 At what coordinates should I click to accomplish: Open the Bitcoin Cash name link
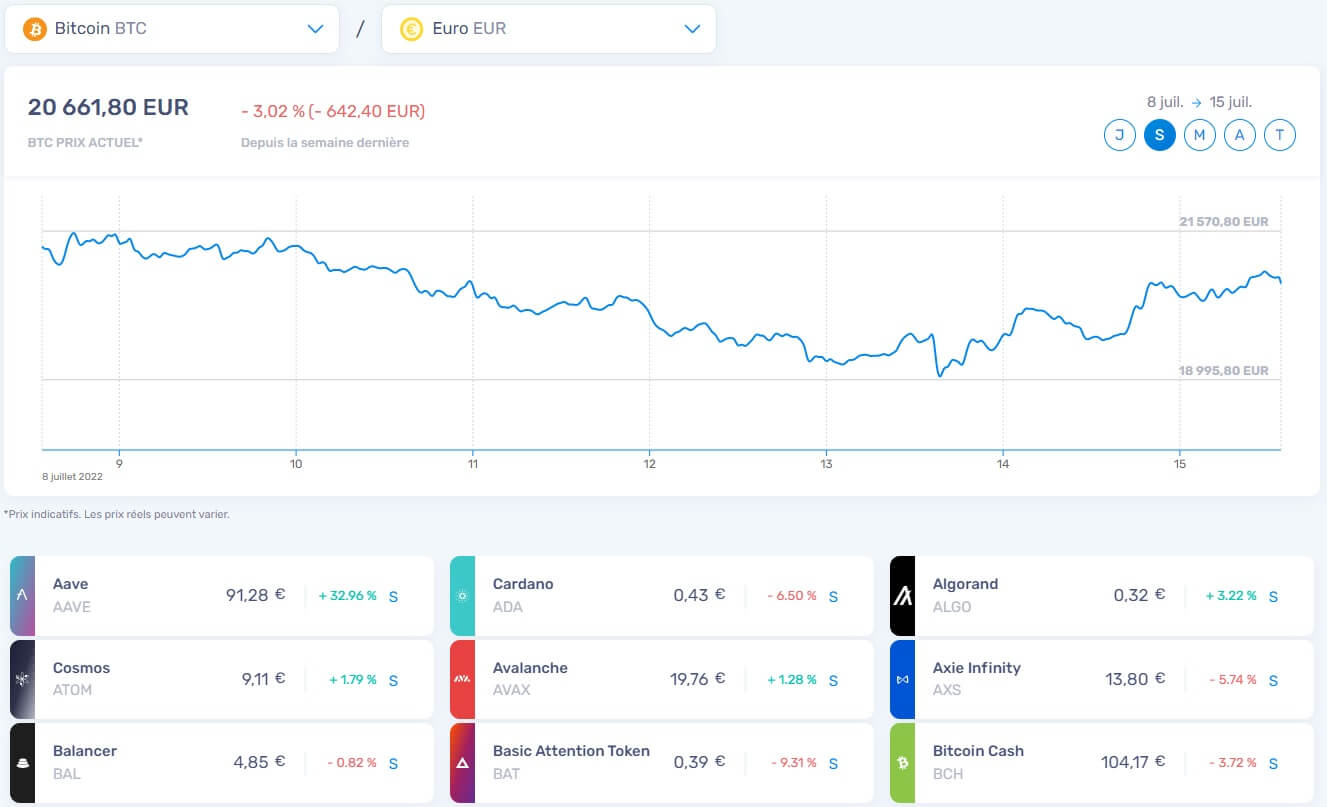978,751
